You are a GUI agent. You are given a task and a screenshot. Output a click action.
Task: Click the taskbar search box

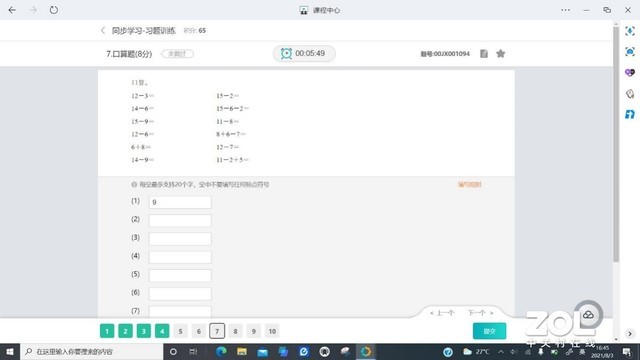[x=91, y=351]
